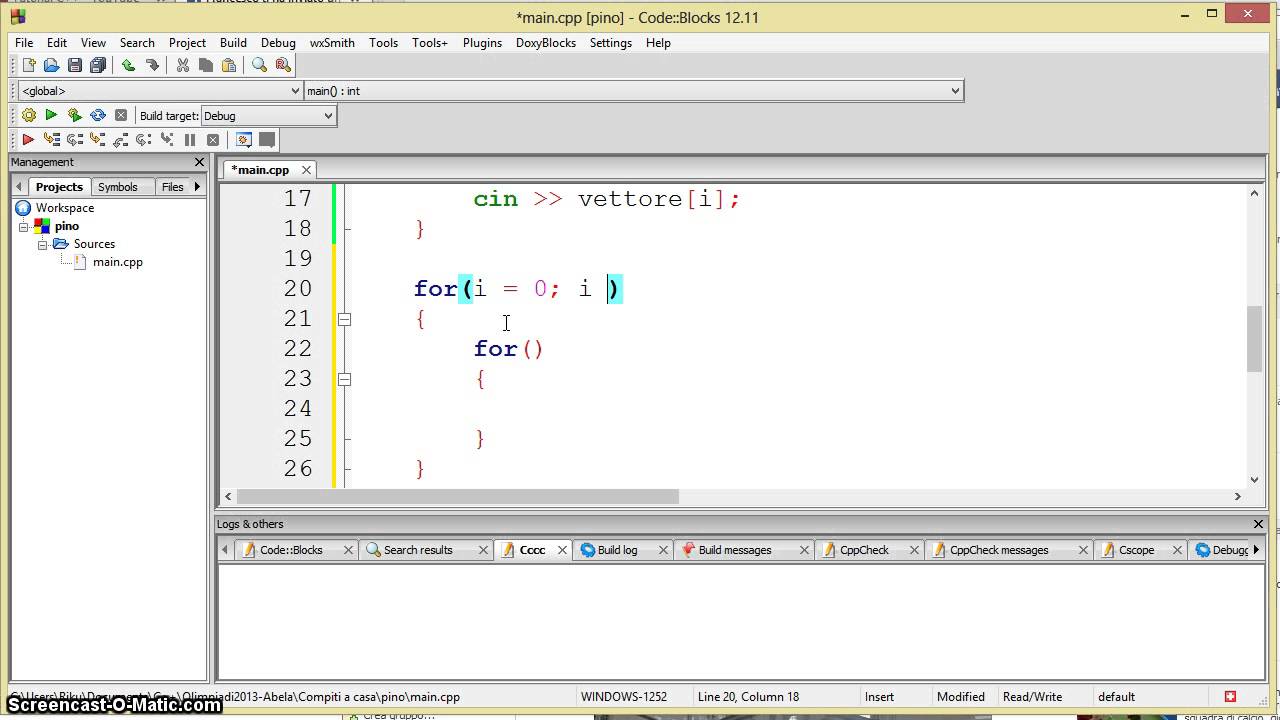Switch to the Files tab in Management
Screen dimensions: 1280x720
tap(173, 187)
